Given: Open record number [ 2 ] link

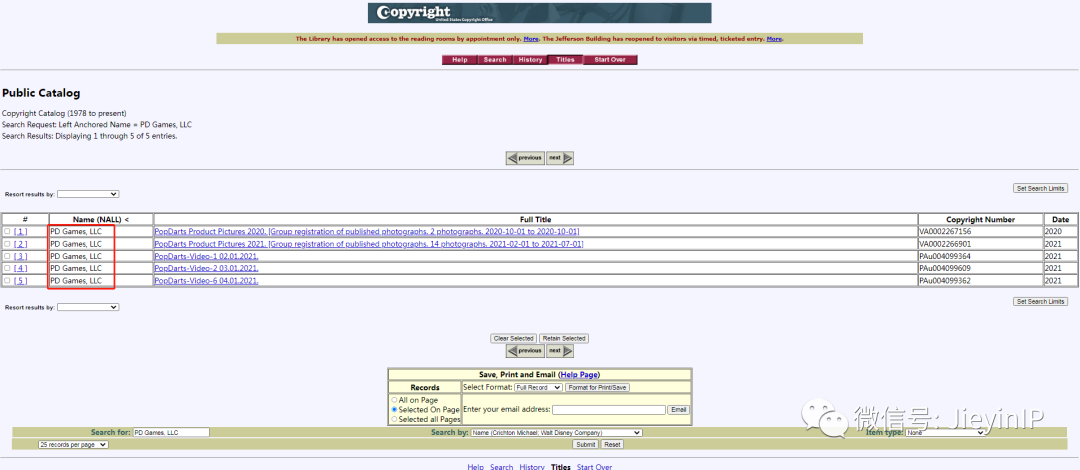Looking at the screenshot, I should pos(21,244).
